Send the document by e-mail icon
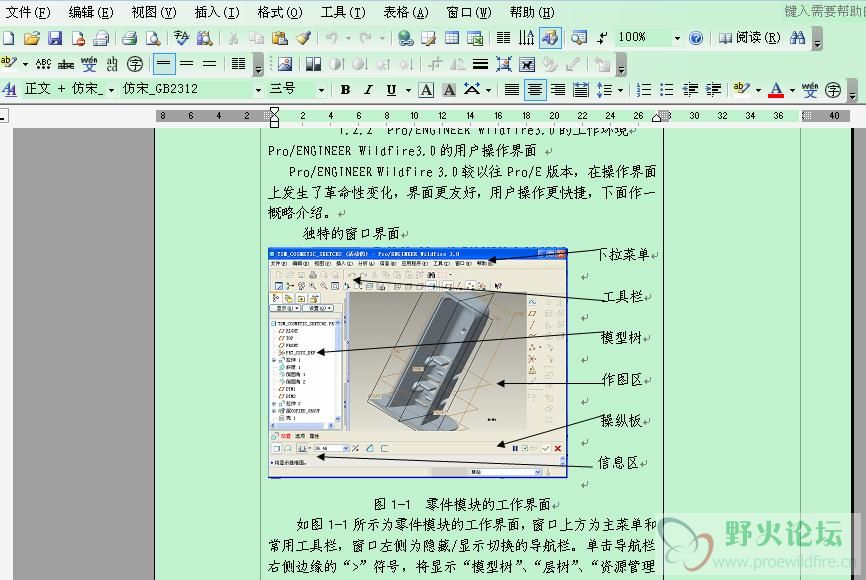The image size is (866, 580). [x=101, y=38]
